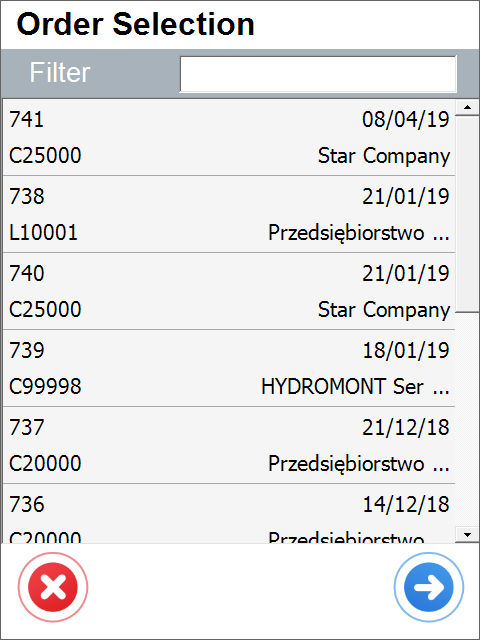Click customer code C99998
The image size is (480, 640).
[45, 387]
